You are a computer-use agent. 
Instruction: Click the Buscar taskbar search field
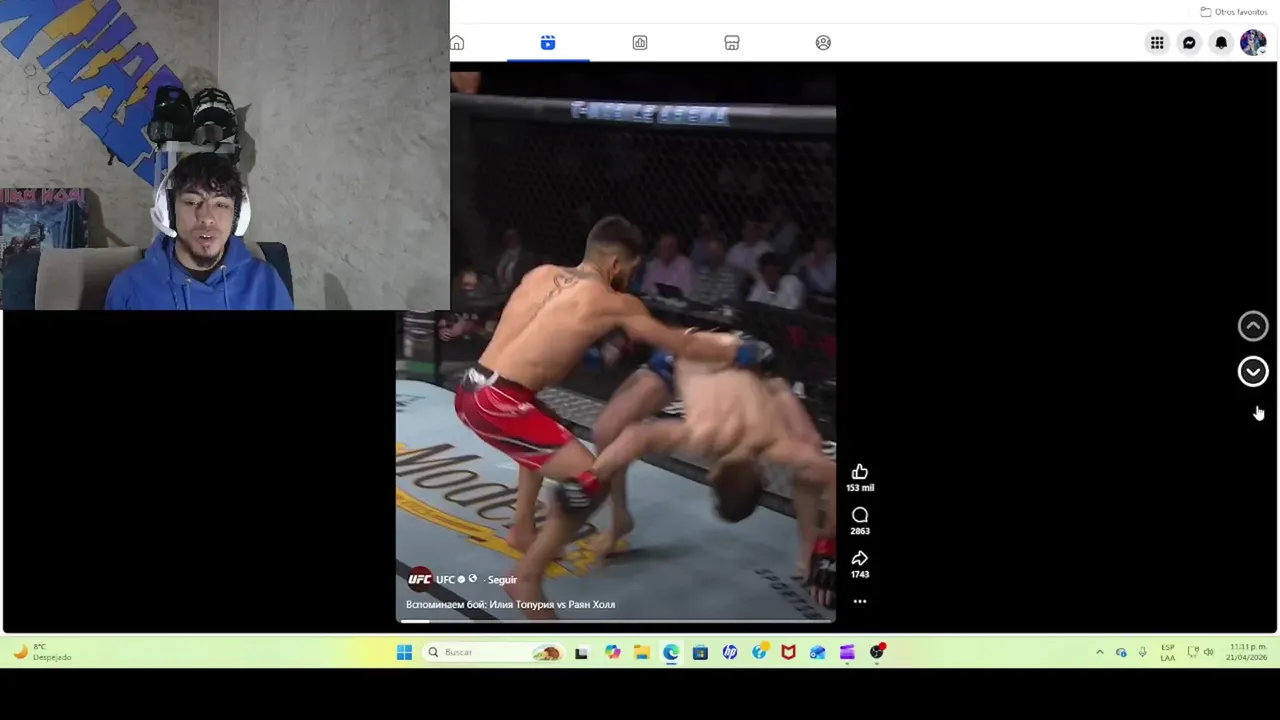[x=492, y=652]
